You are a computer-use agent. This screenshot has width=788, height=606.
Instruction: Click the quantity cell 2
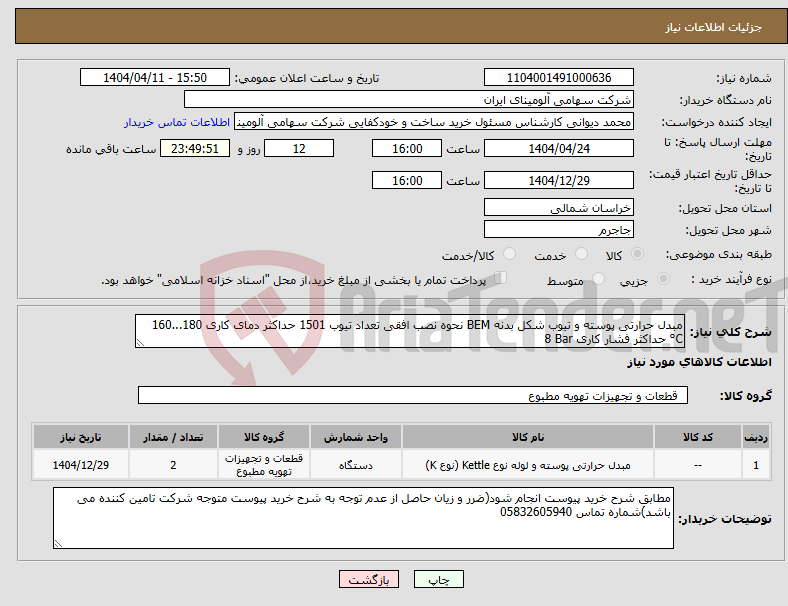pos(173,465)
